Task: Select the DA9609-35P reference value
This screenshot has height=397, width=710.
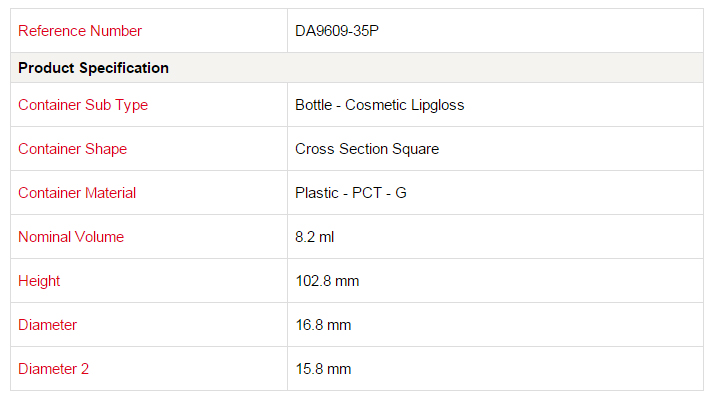Action: click(x=337, y=31)
